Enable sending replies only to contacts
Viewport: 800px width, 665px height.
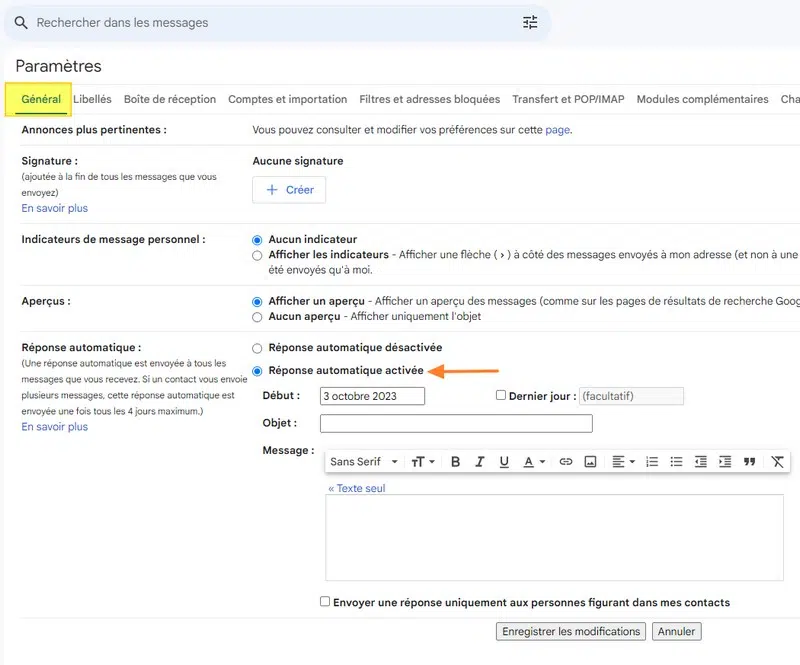(x=325, y=602)
